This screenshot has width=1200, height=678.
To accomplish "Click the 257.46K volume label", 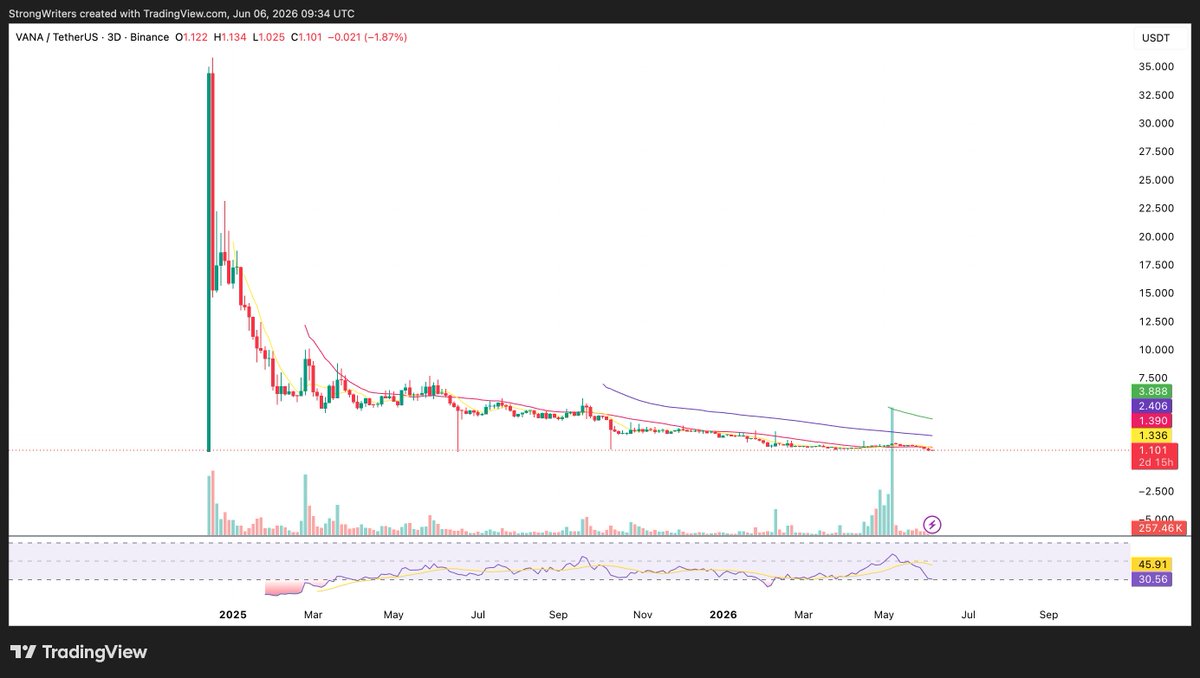I will [1157, 527].
